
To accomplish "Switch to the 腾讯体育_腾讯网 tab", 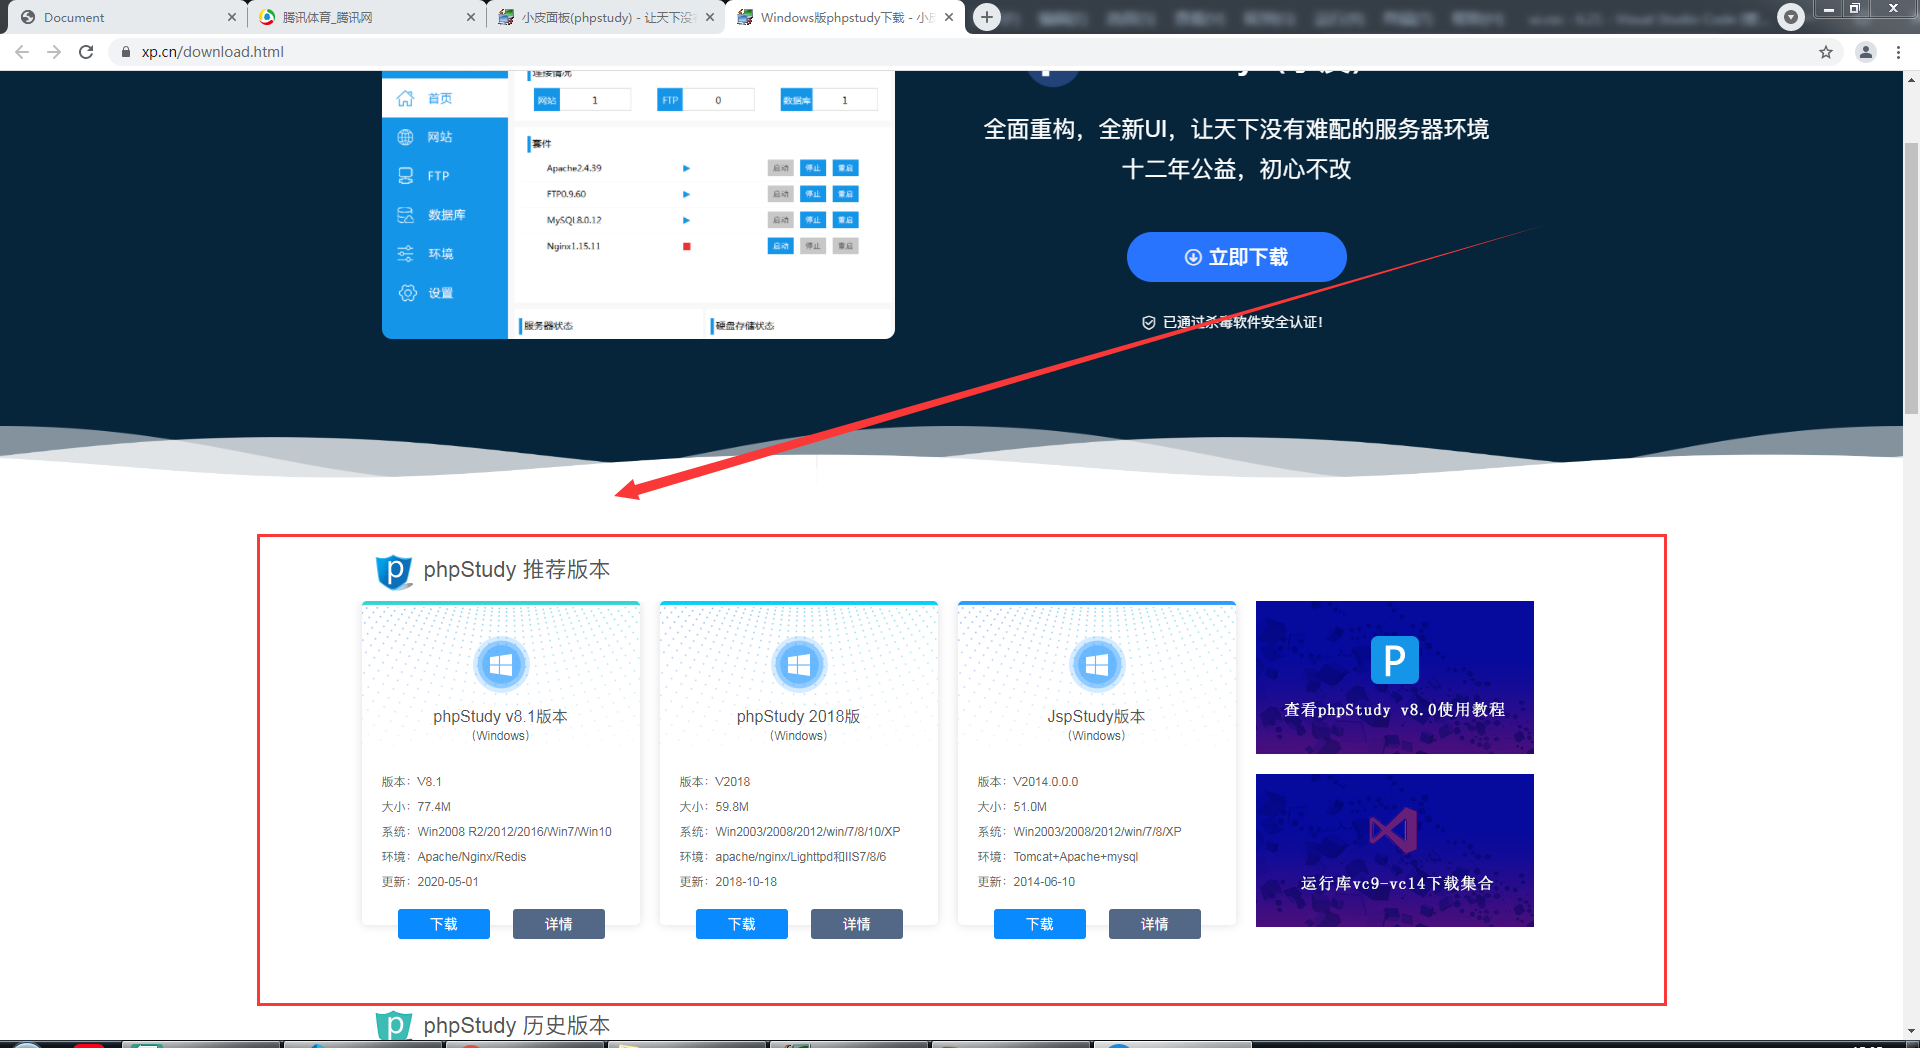I will point(365,17).
